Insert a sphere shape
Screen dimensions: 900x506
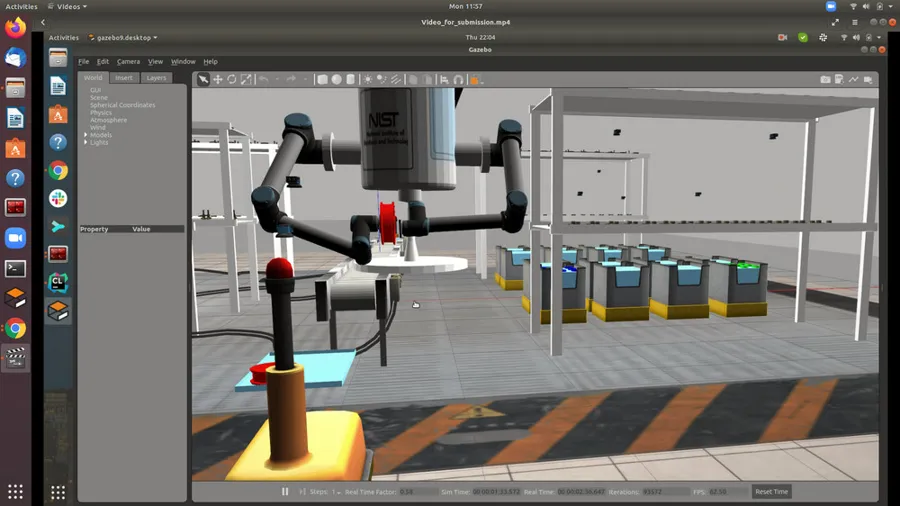tap(336, 79)
